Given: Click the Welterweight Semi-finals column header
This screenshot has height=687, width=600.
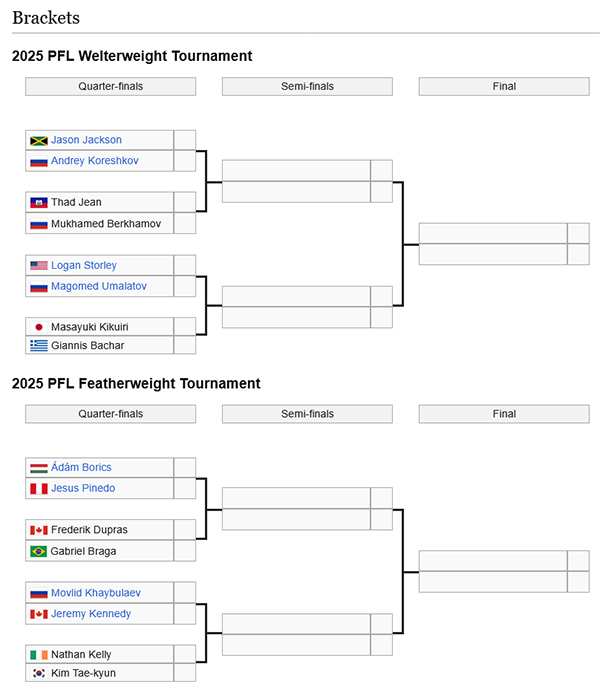Looking at the screenshot, I should [307, 86].
